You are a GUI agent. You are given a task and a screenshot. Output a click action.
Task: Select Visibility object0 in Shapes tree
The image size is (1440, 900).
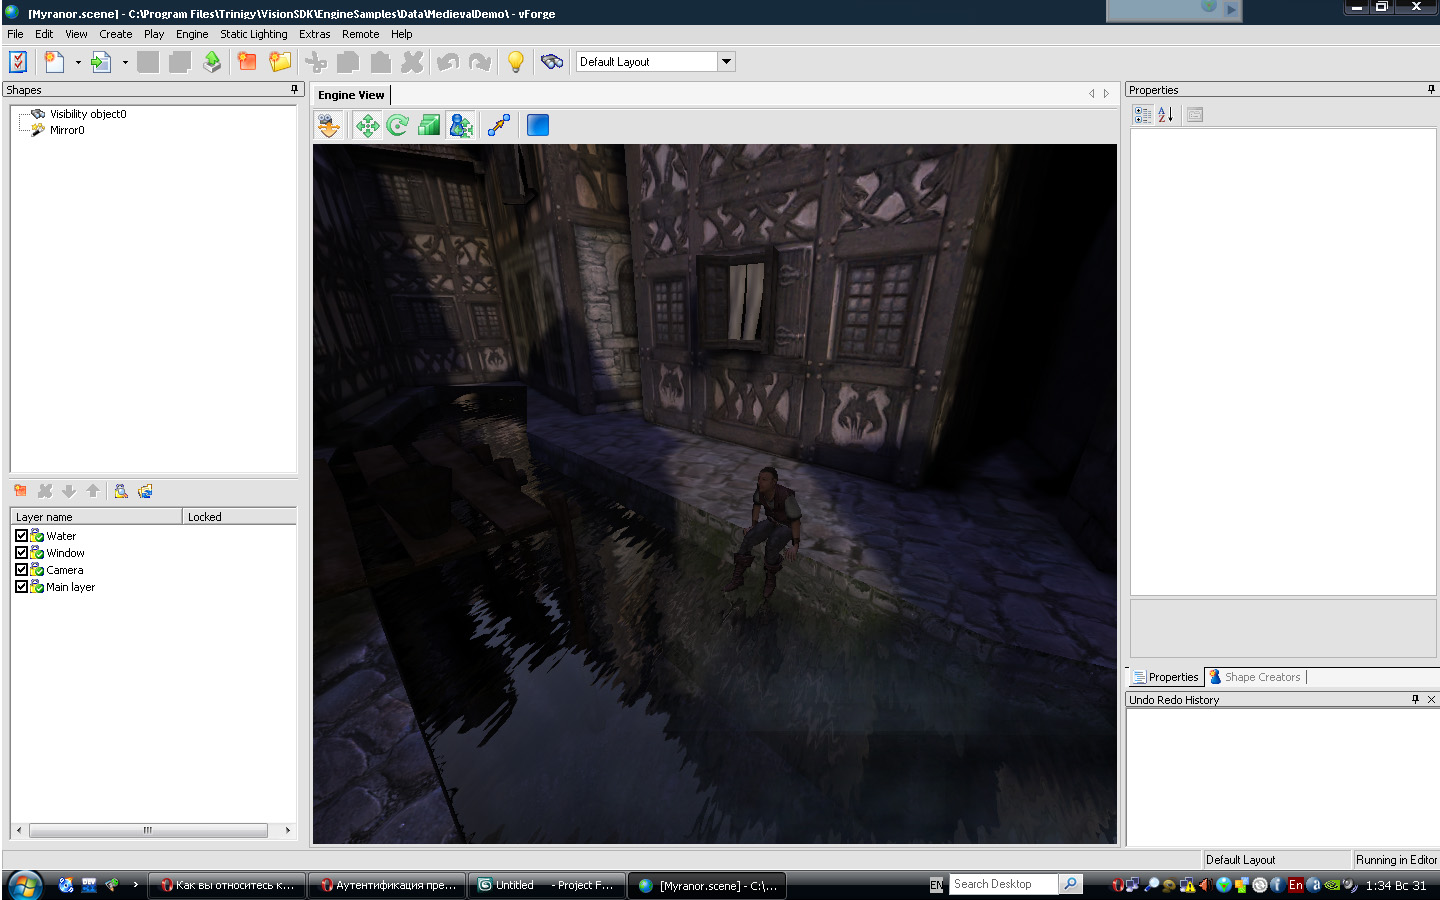coord(88,114)
